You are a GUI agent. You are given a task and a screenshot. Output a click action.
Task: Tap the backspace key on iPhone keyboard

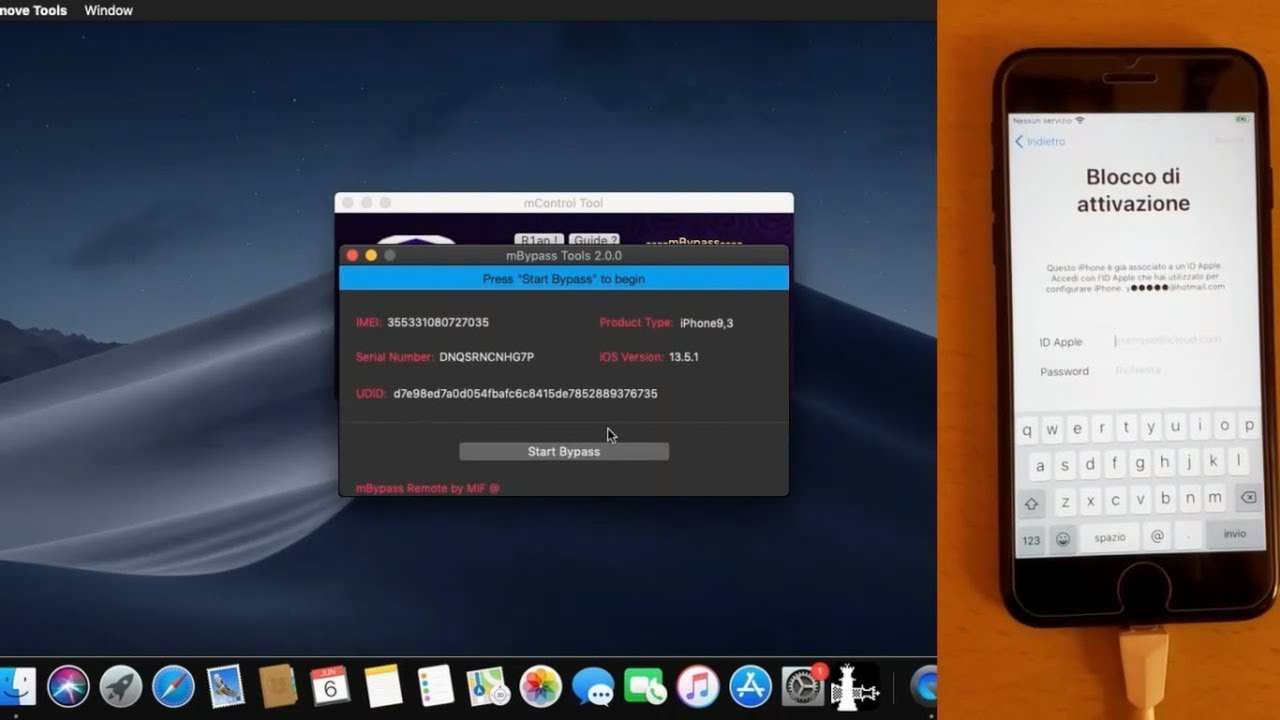1247,497
